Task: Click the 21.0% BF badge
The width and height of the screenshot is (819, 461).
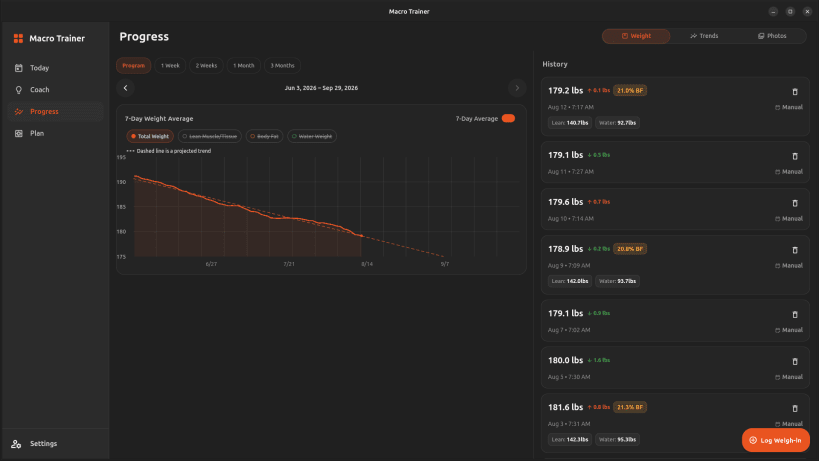Action: 630,90
